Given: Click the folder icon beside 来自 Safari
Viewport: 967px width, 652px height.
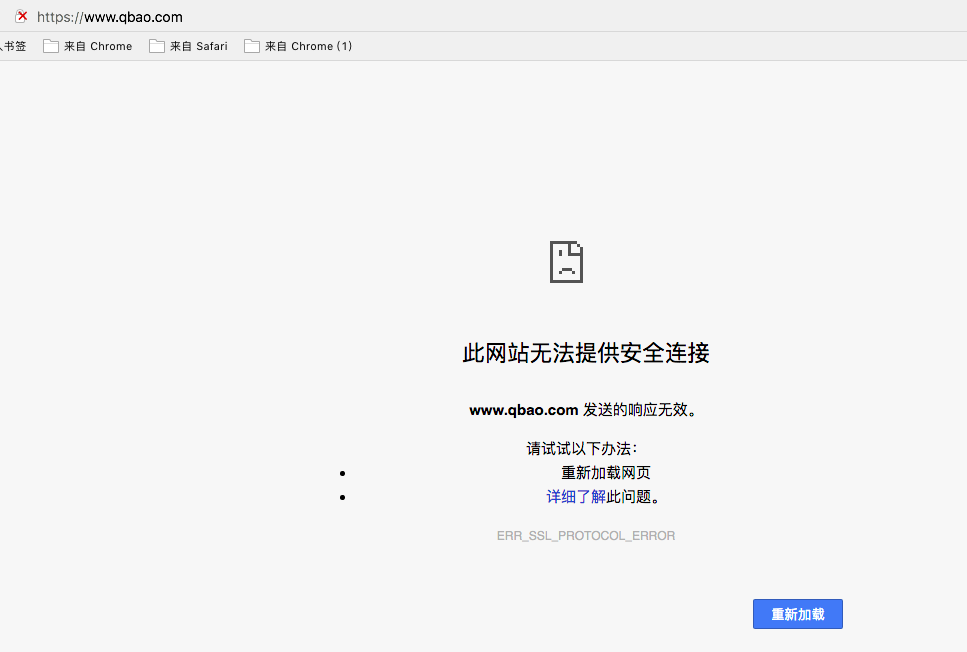Looking at the screenshot, I should coord(155,45).
